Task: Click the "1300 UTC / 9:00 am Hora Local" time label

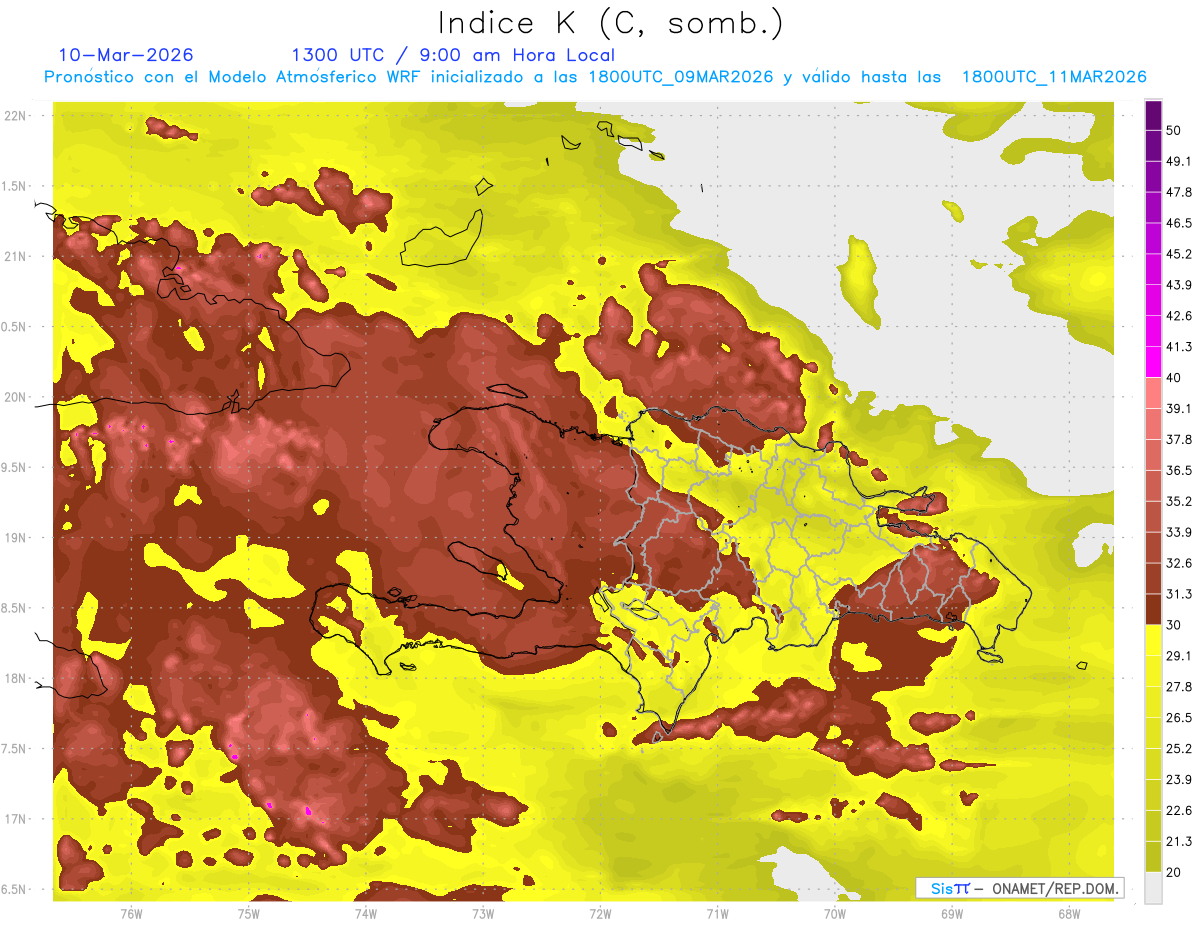Action: point(453,55)
